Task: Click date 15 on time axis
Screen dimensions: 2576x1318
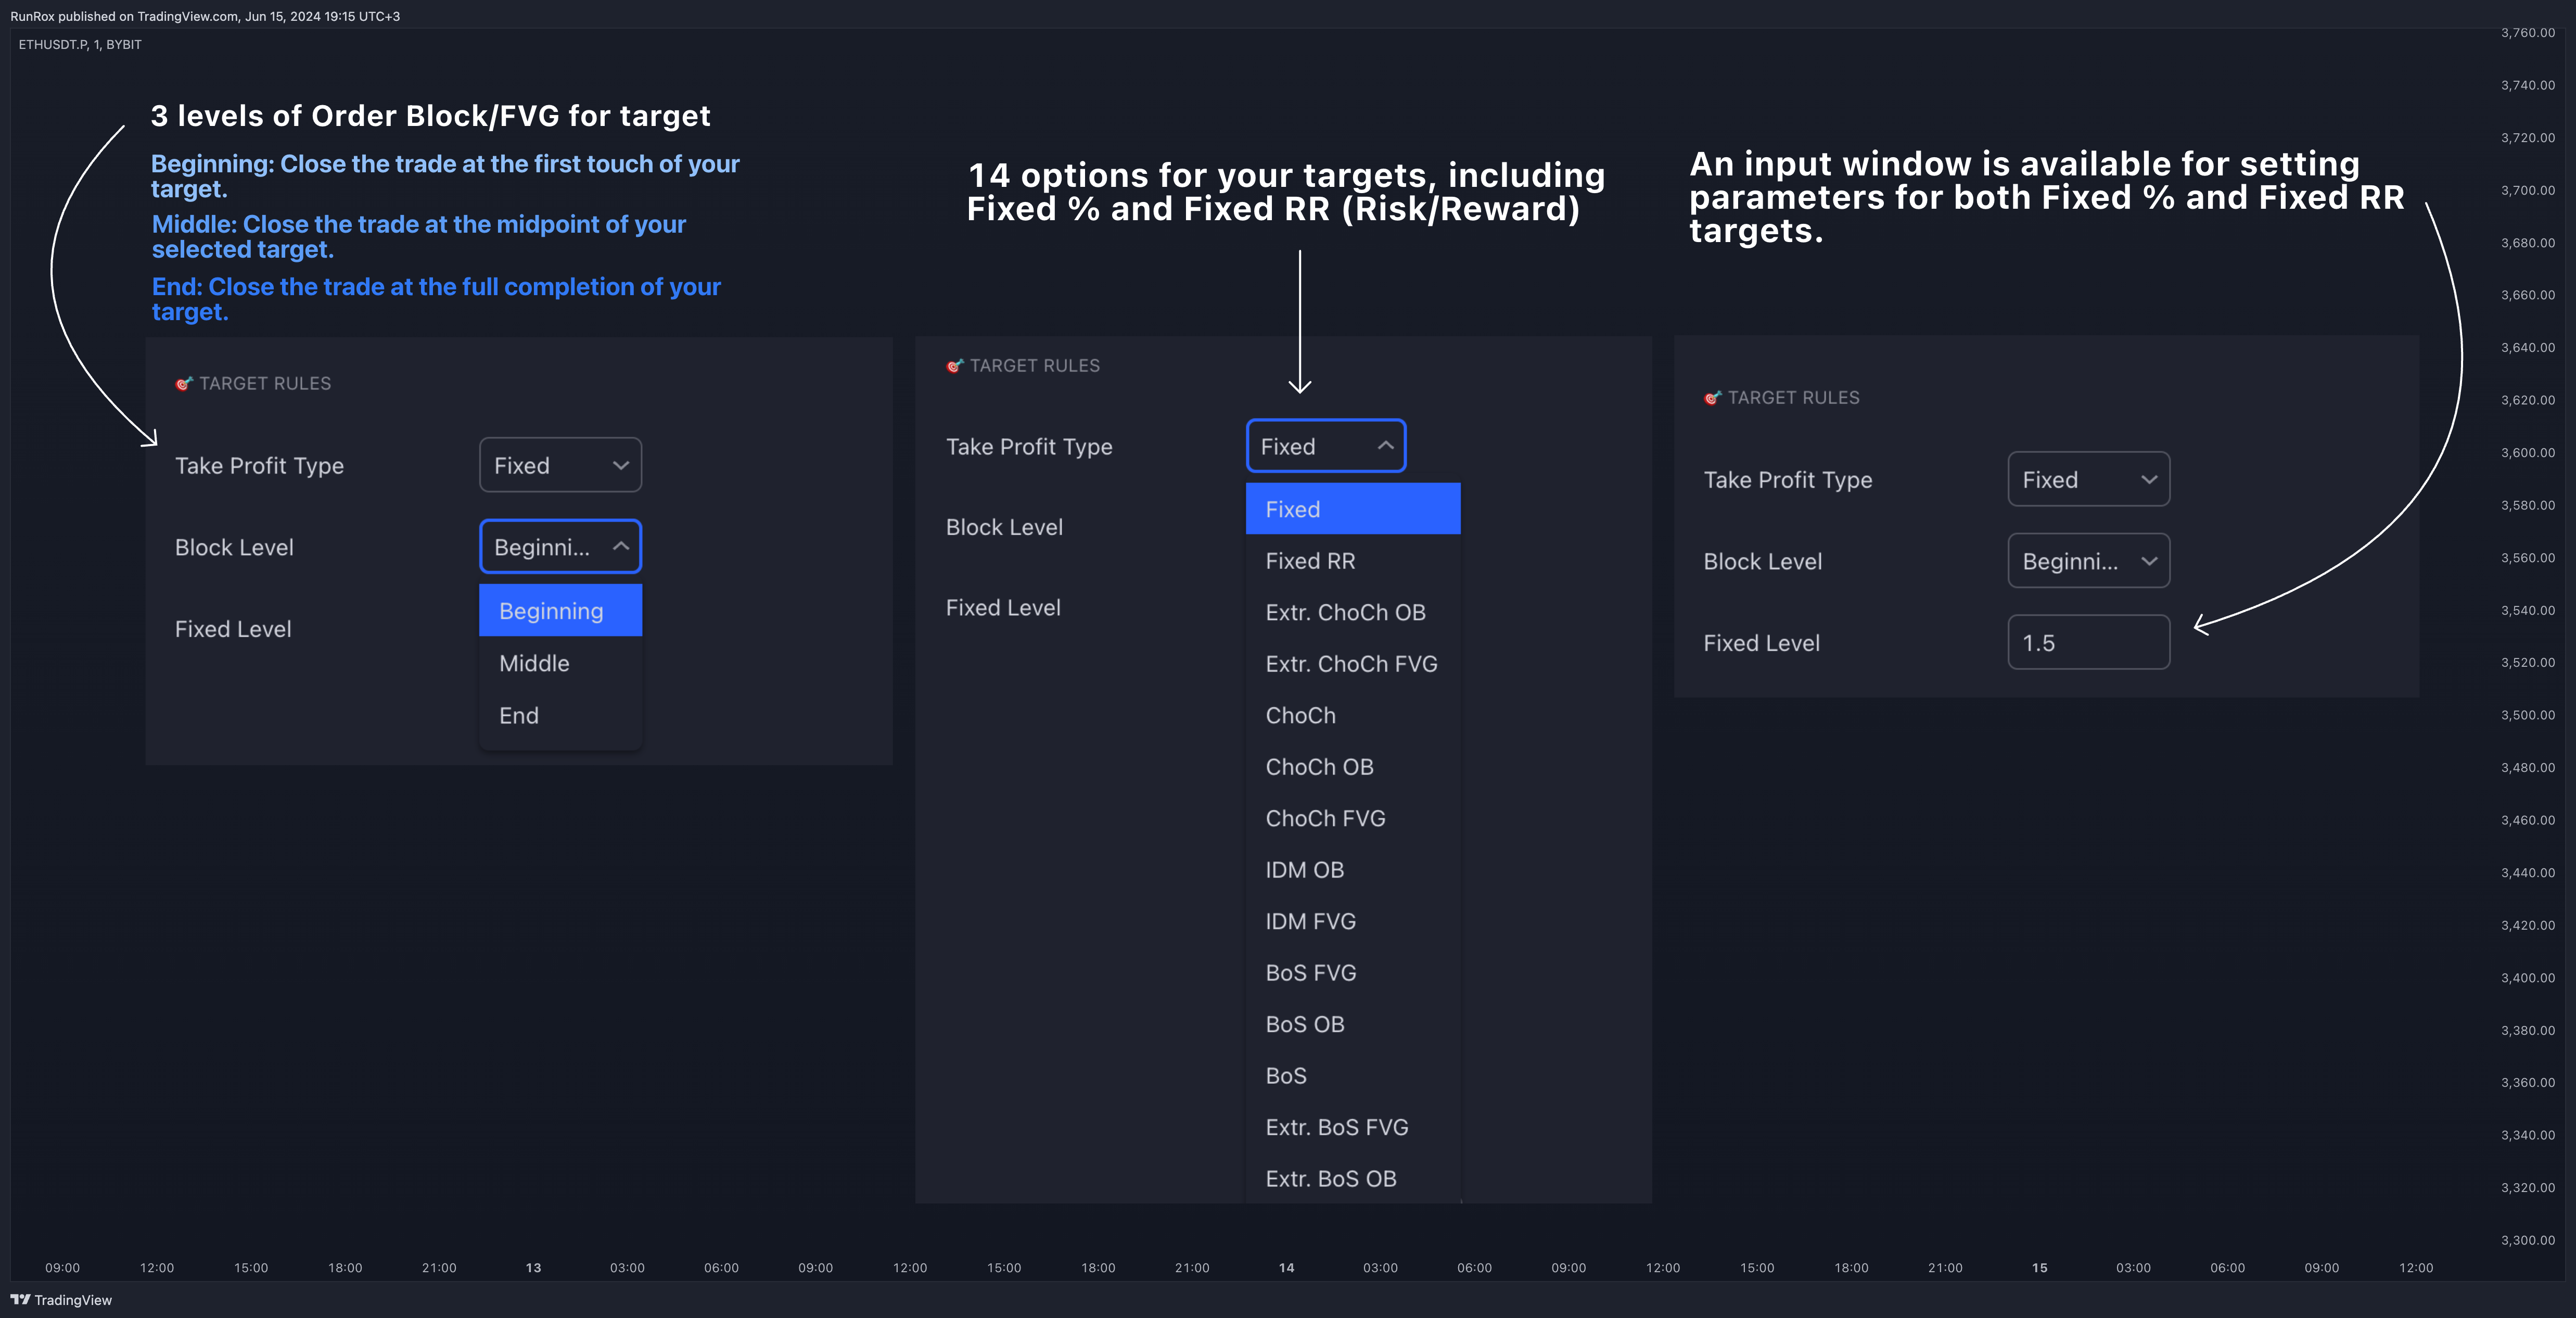Action: [x=2039, y=1268]
